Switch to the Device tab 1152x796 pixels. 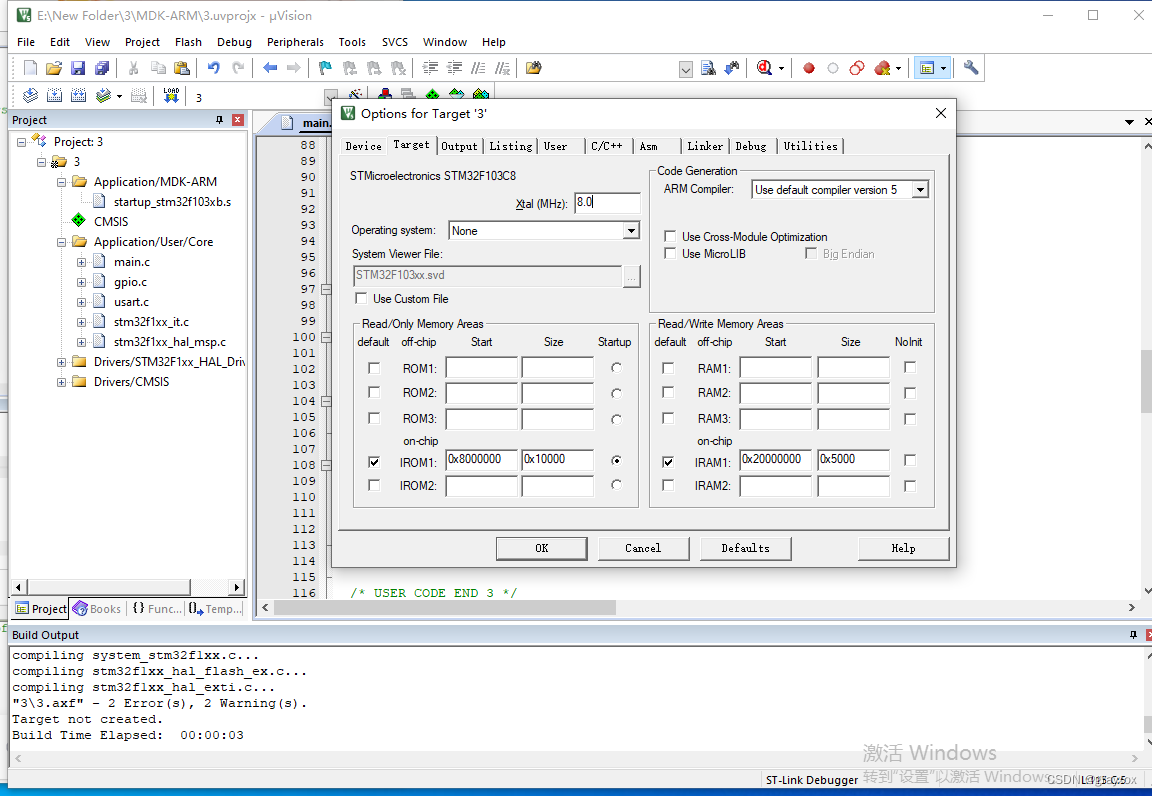point(364,146)
